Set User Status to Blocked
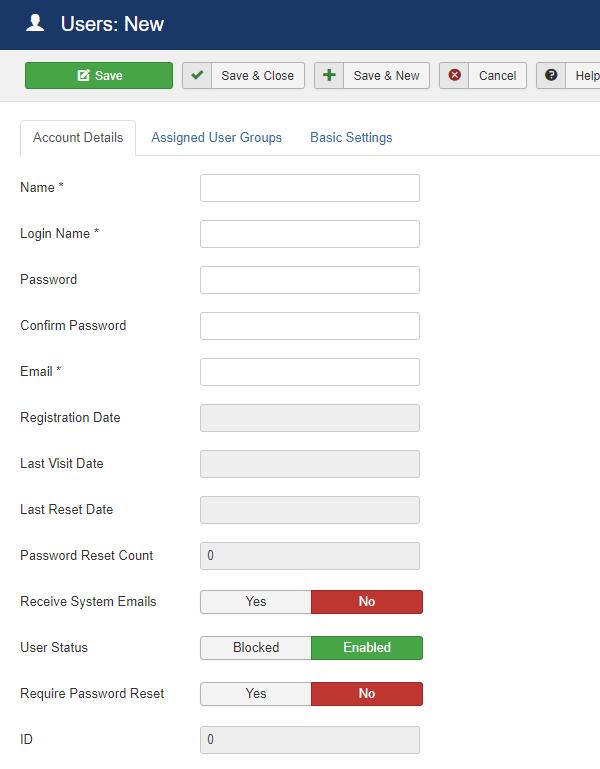Screen dimensions: 600x769 pyautogui.click(x=256, y=648)
